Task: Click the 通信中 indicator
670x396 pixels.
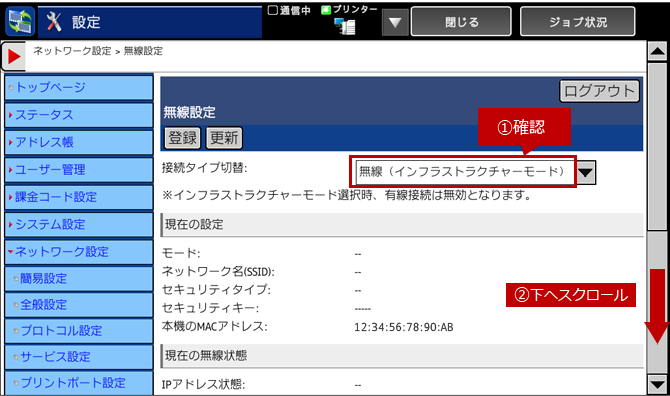Action: click(x=289, y=10)
